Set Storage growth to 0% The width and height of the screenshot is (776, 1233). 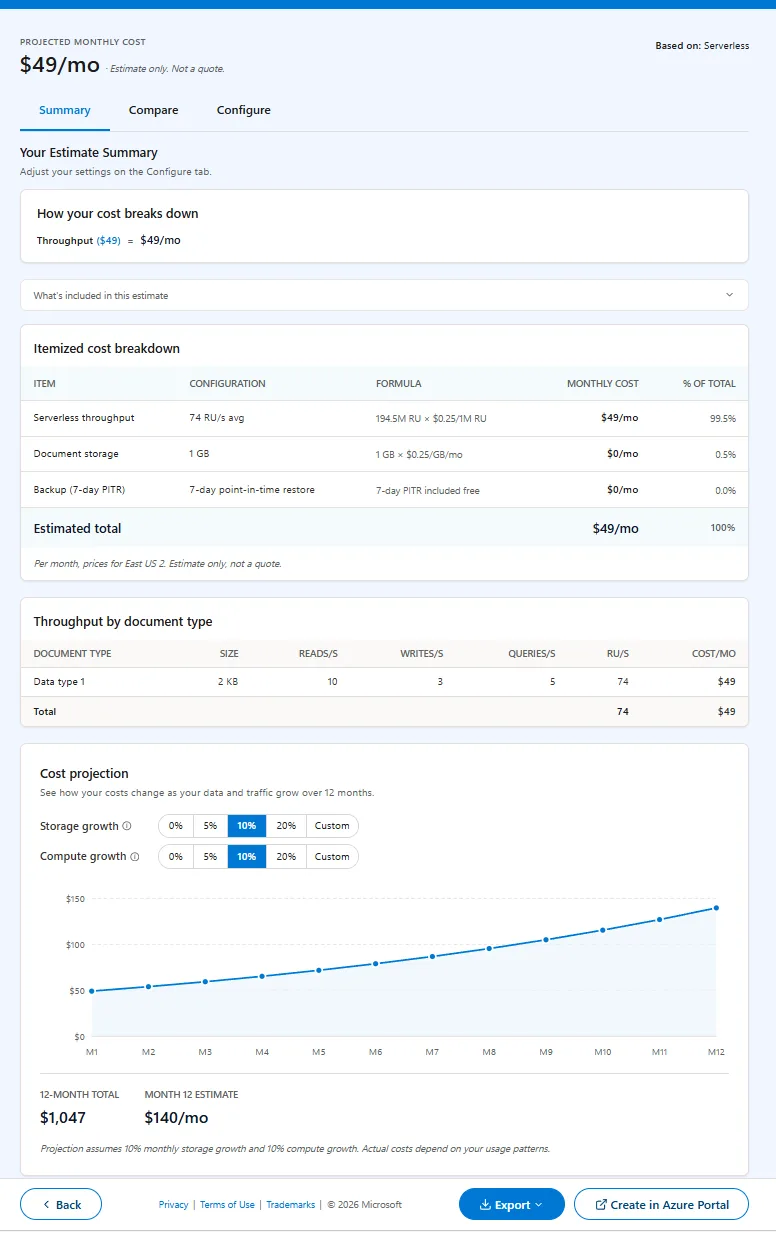point(176,826)
